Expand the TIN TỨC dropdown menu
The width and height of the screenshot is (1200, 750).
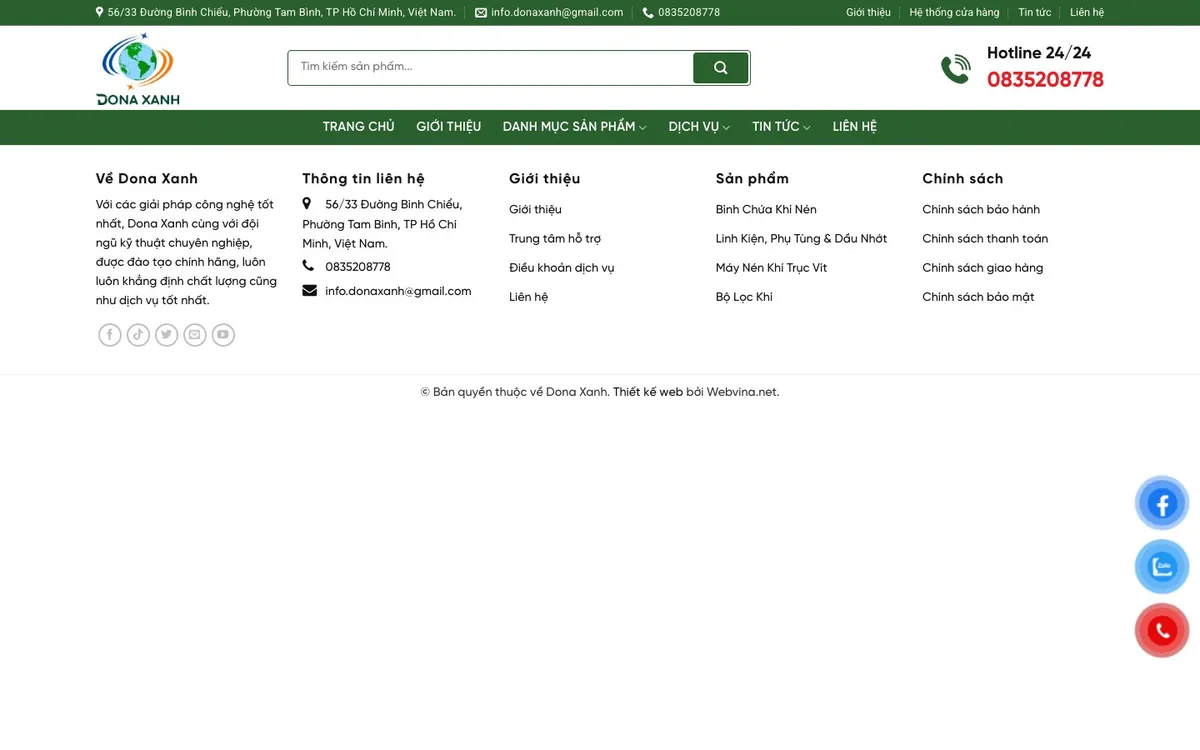[x=781, y=127]
